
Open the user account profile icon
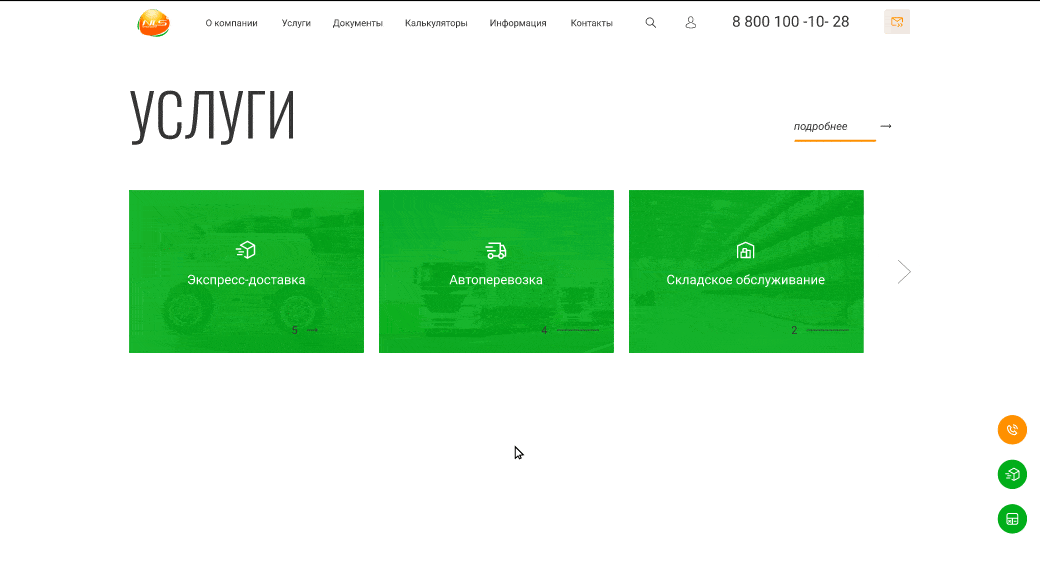click(690, 23)
